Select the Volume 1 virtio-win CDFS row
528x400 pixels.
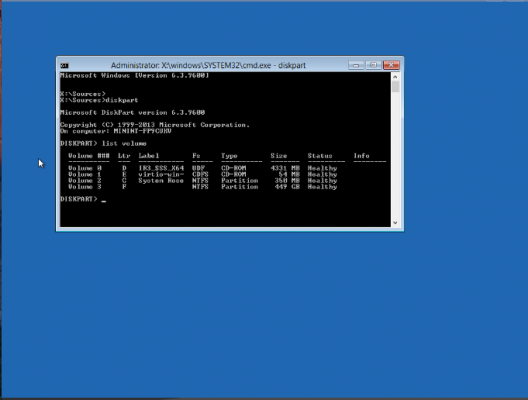[203, 174]
